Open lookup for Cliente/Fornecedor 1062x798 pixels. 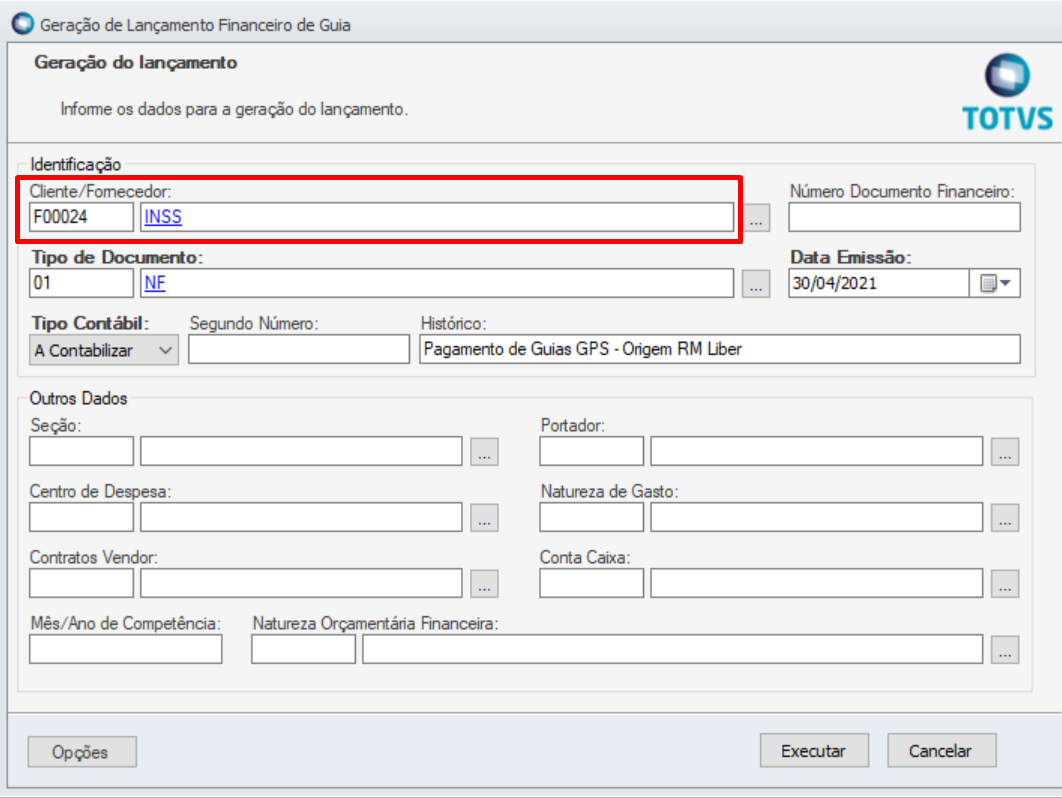pyautogui.click(x=757, y=218)
